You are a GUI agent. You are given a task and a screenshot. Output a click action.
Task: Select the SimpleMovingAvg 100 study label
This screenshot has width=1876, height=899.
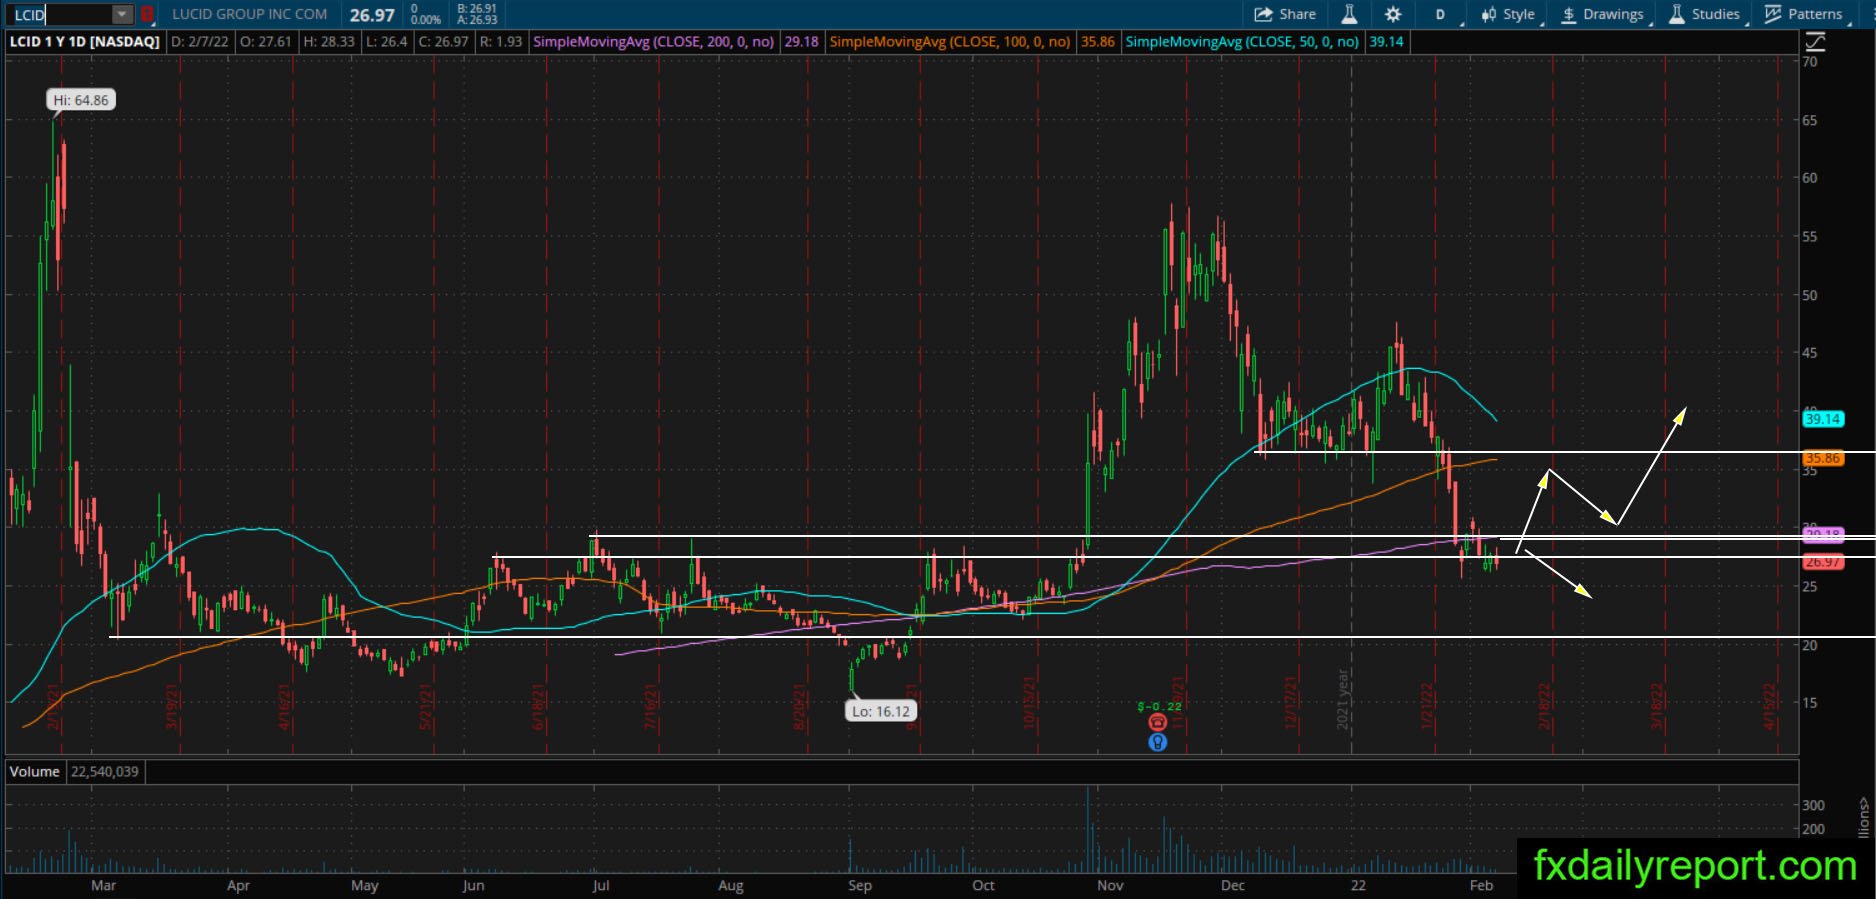click(x=950, y=42)
